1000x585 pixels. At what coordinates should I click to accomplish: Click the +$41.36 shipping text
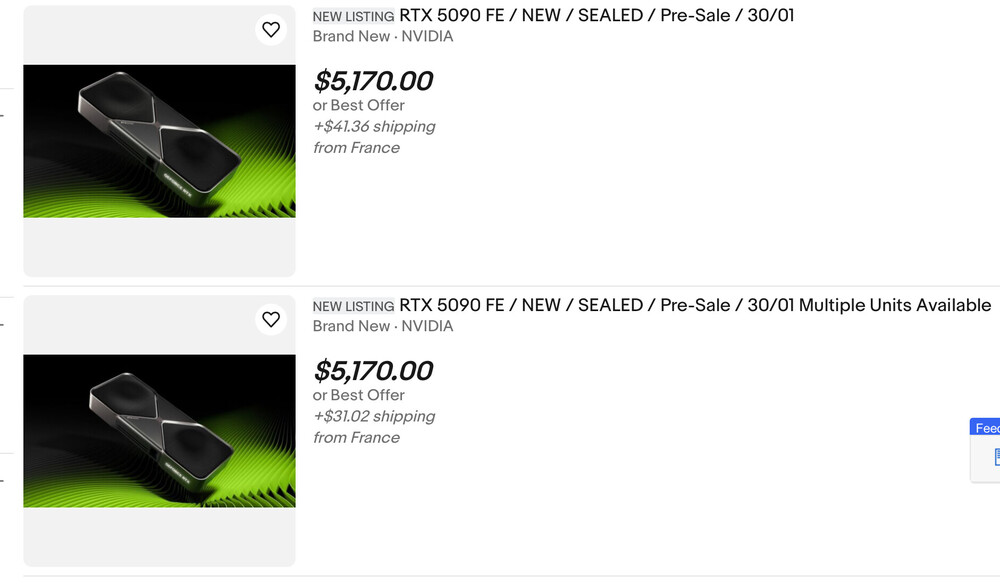[374, 127]
